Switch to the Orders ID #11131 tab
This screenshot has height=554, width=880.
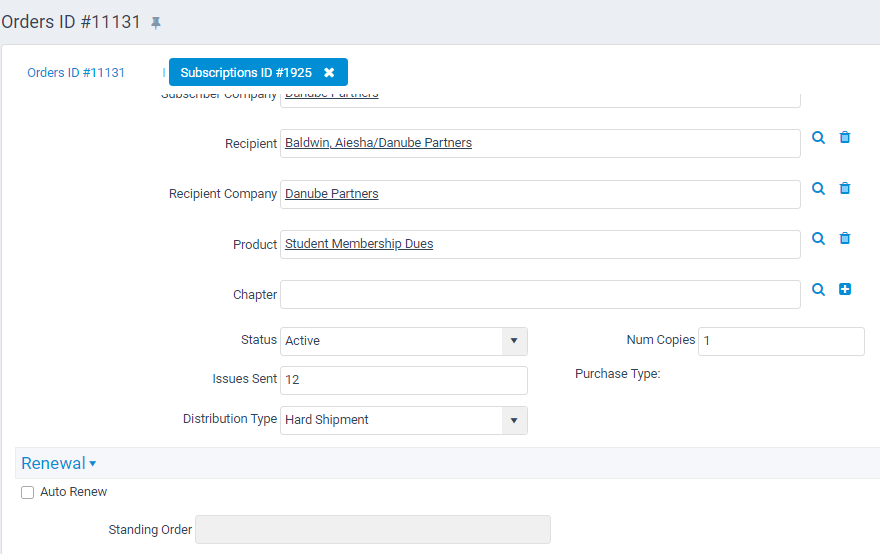(x=76, y=73)
